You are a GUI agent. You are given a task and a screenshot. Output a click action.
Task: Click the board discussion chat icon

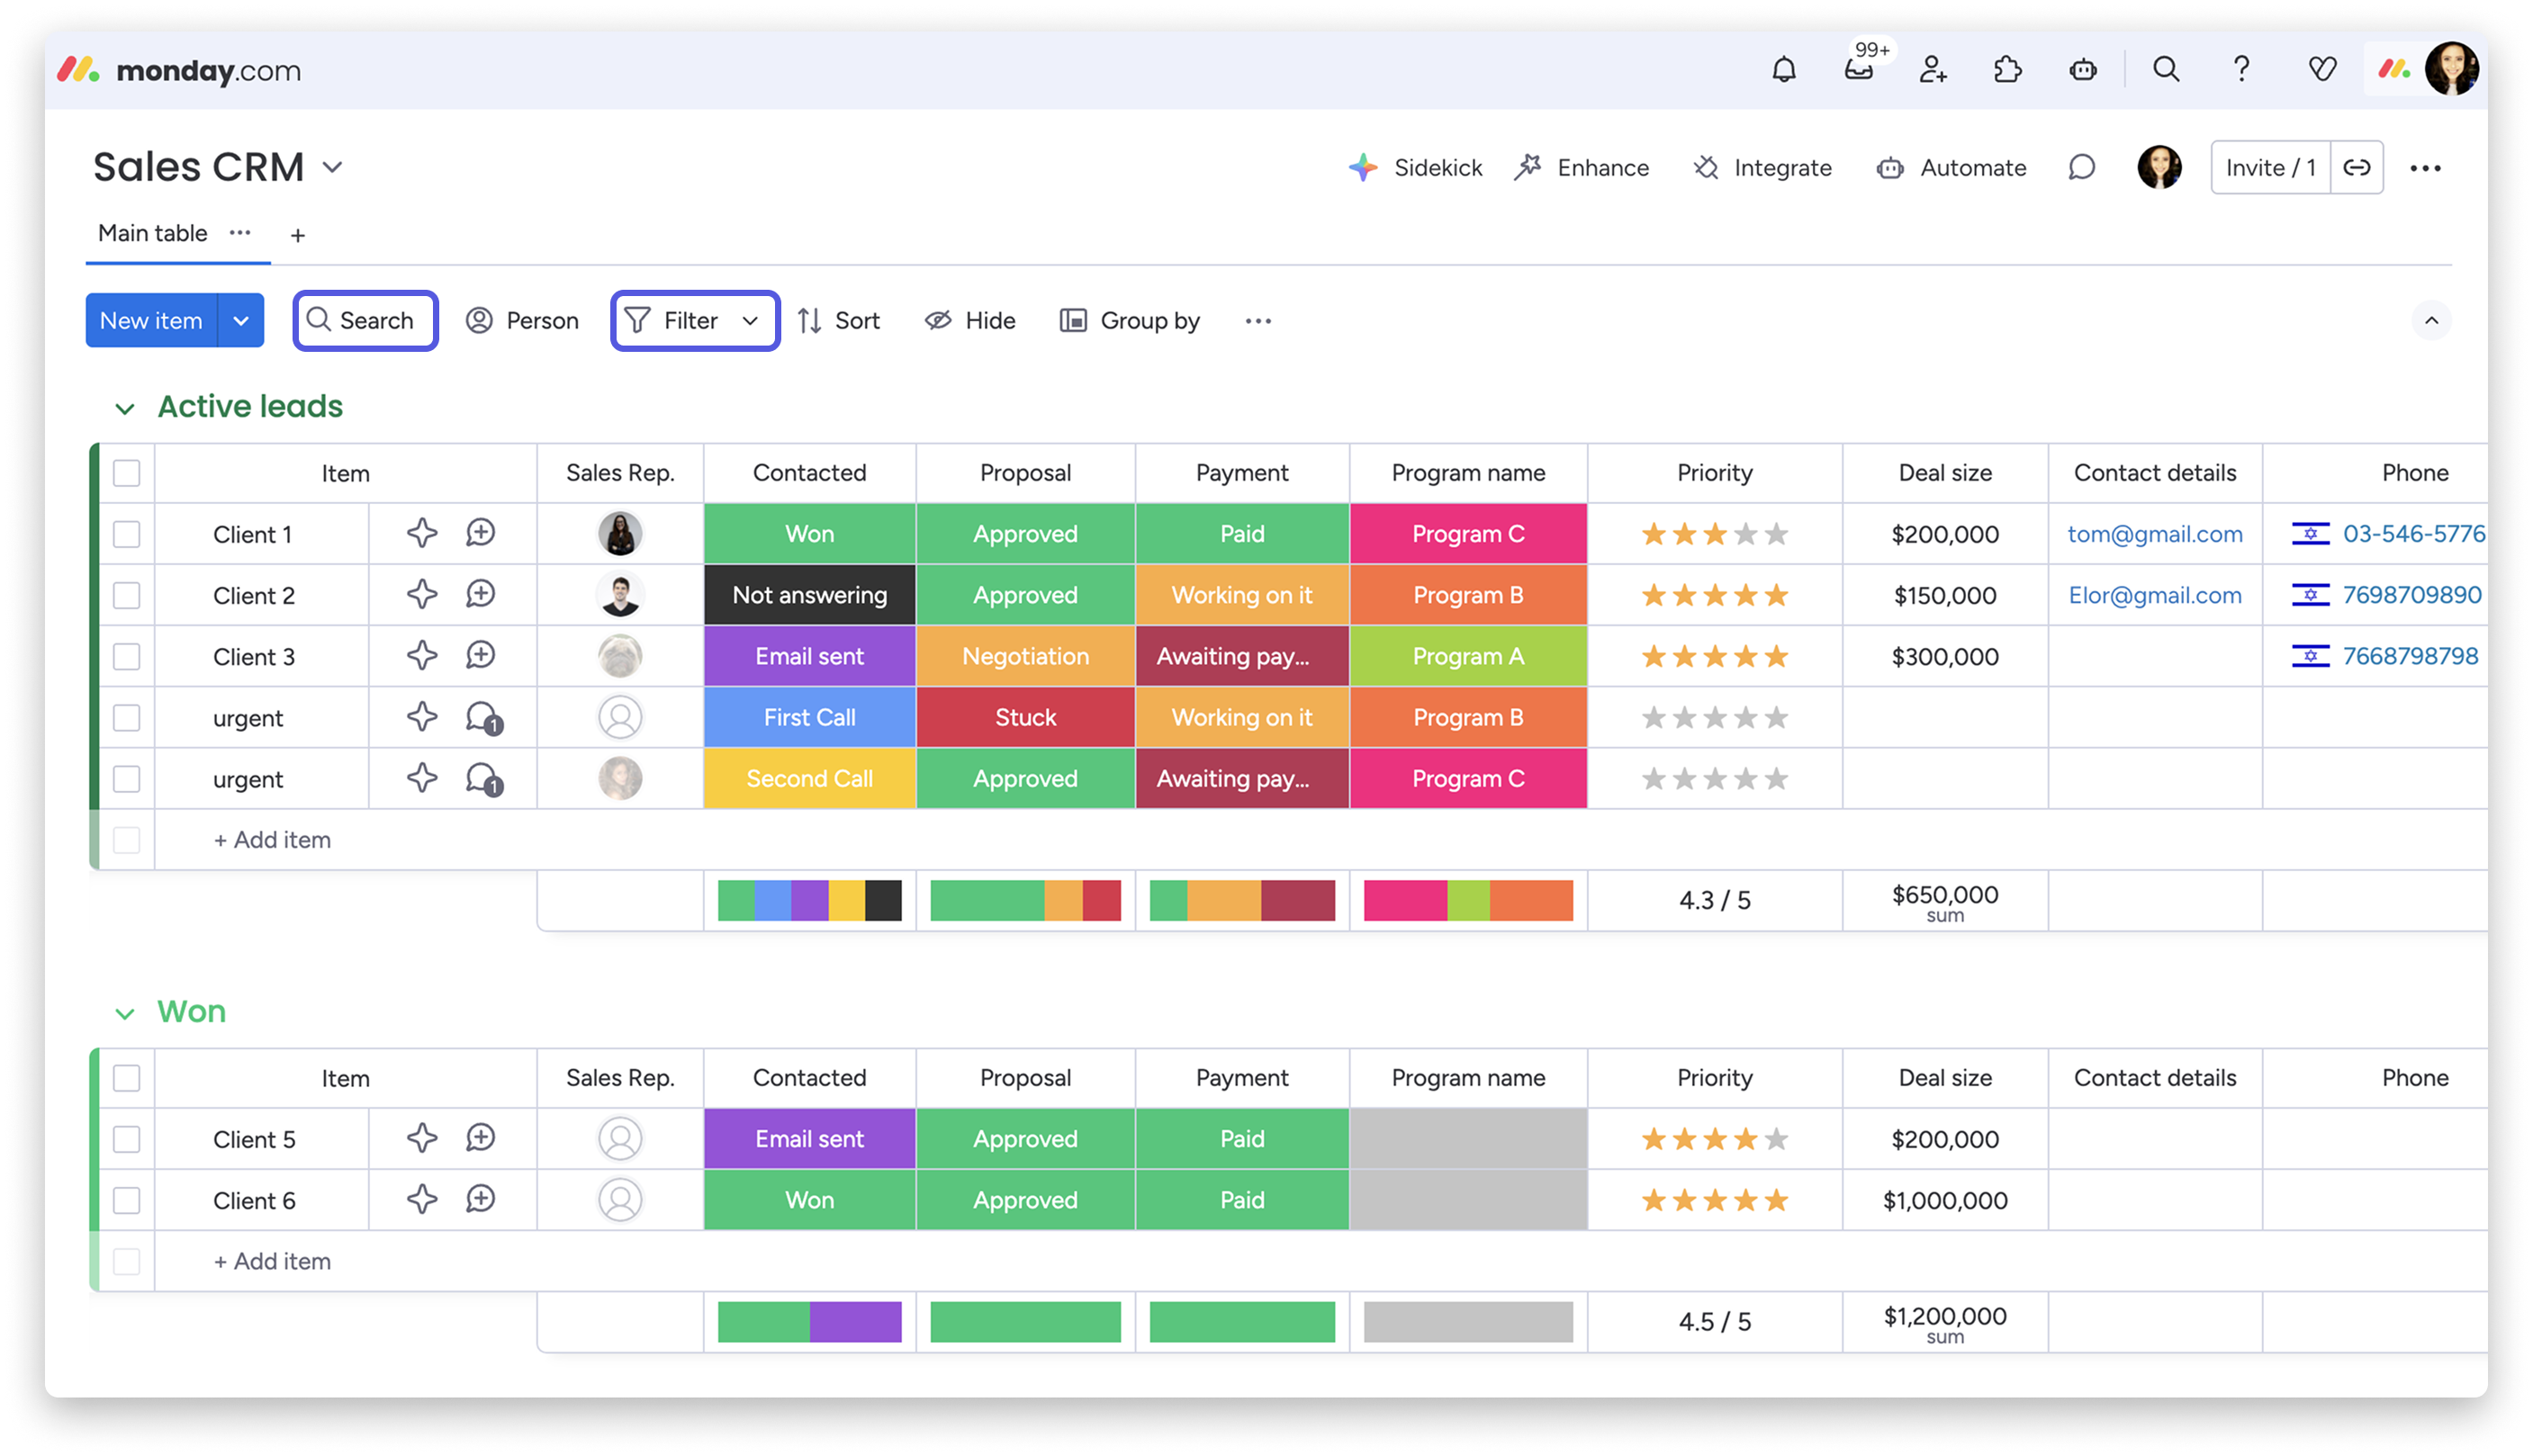tap(2080, 167)
